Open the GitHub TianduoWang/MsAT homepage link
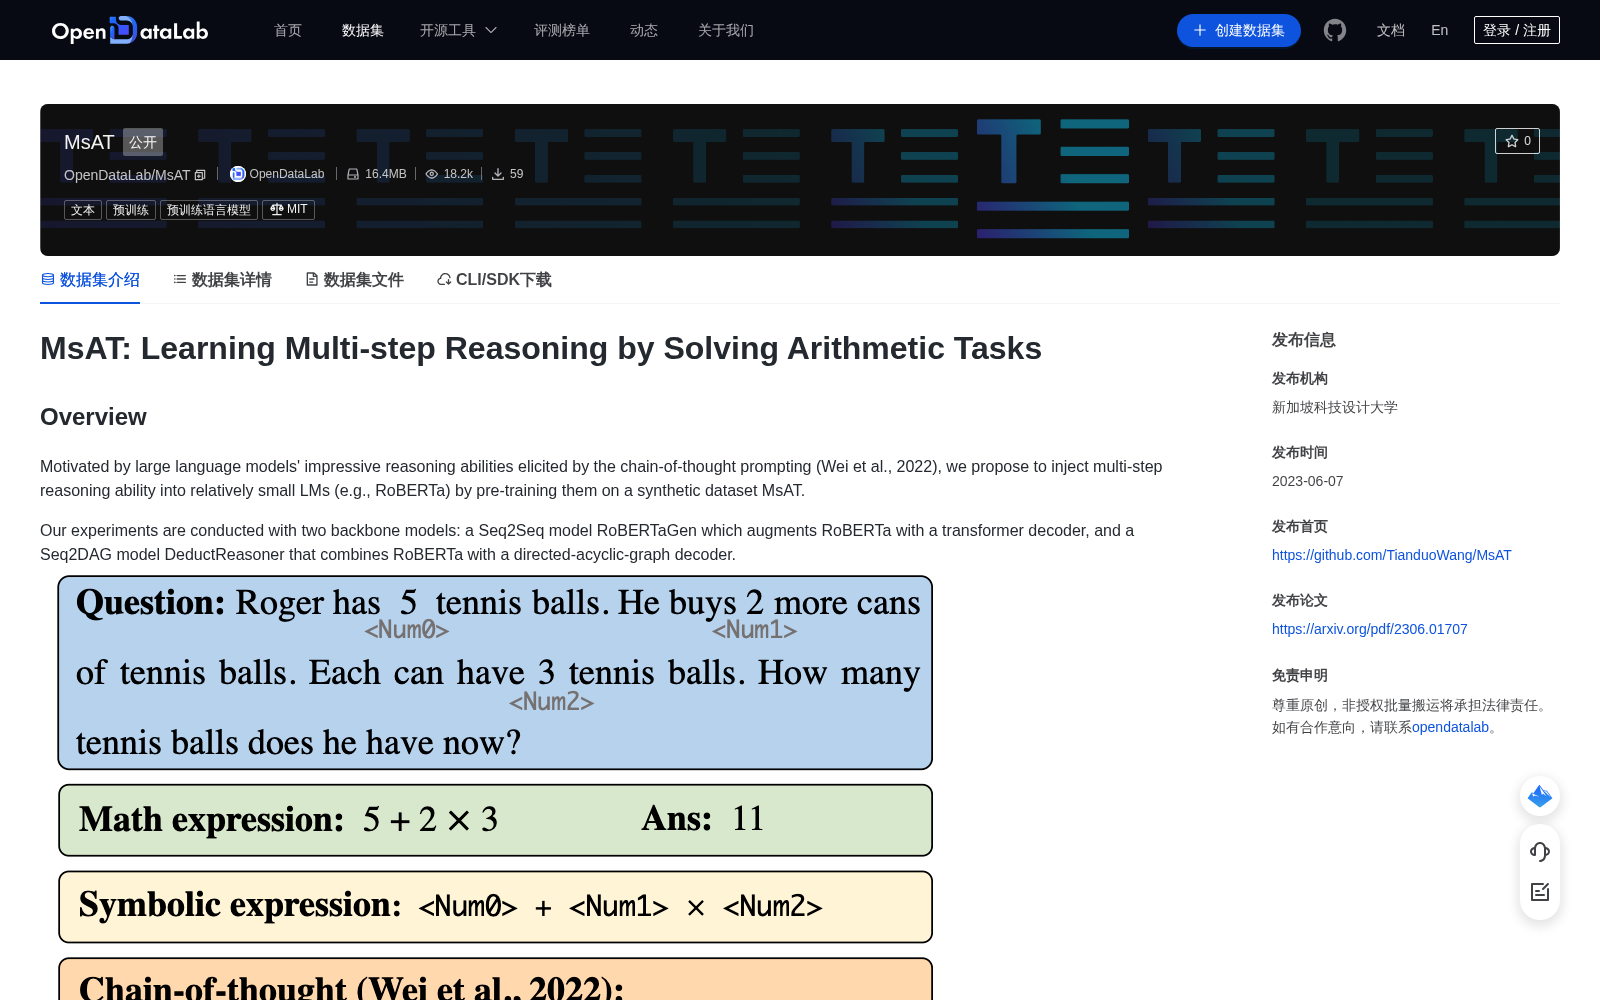 [1392, 555]
